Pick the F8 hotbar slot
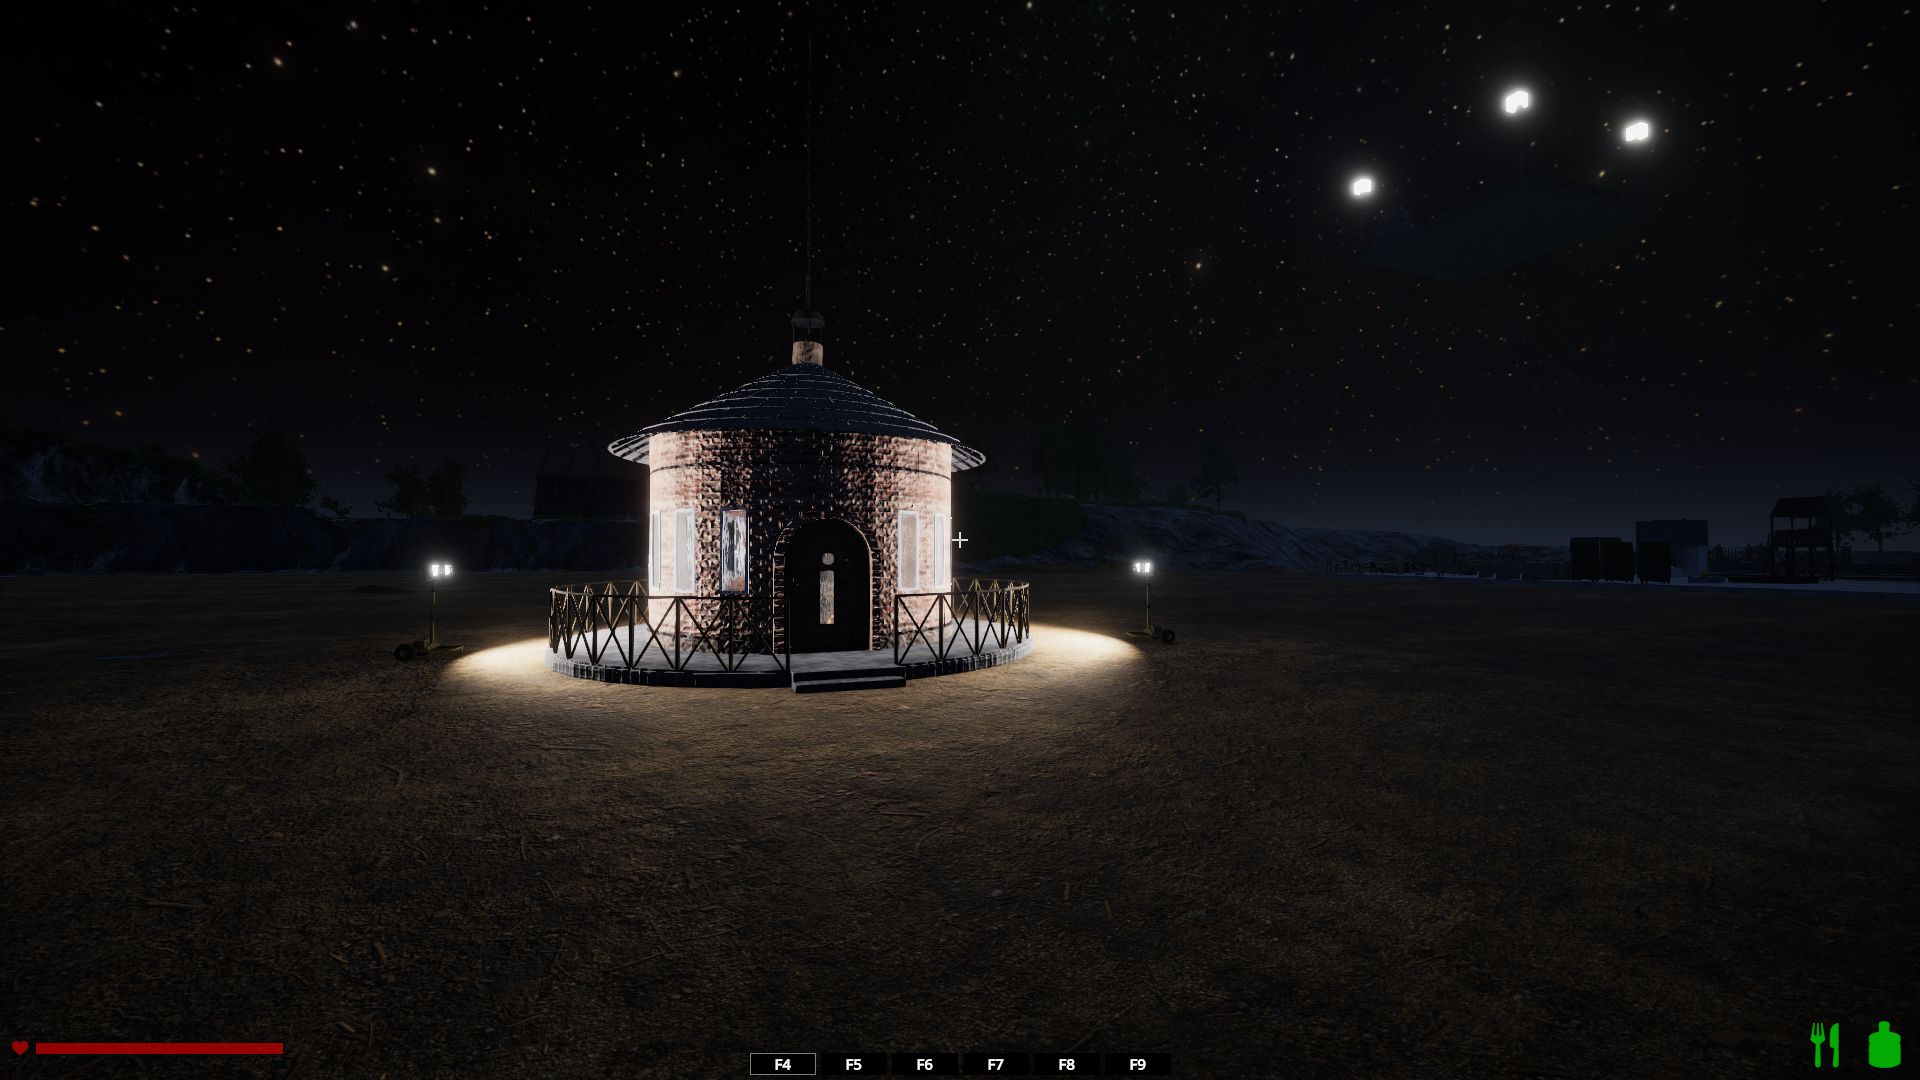Viewport: 1920px width, 1080px height. coord(1066,1064)
